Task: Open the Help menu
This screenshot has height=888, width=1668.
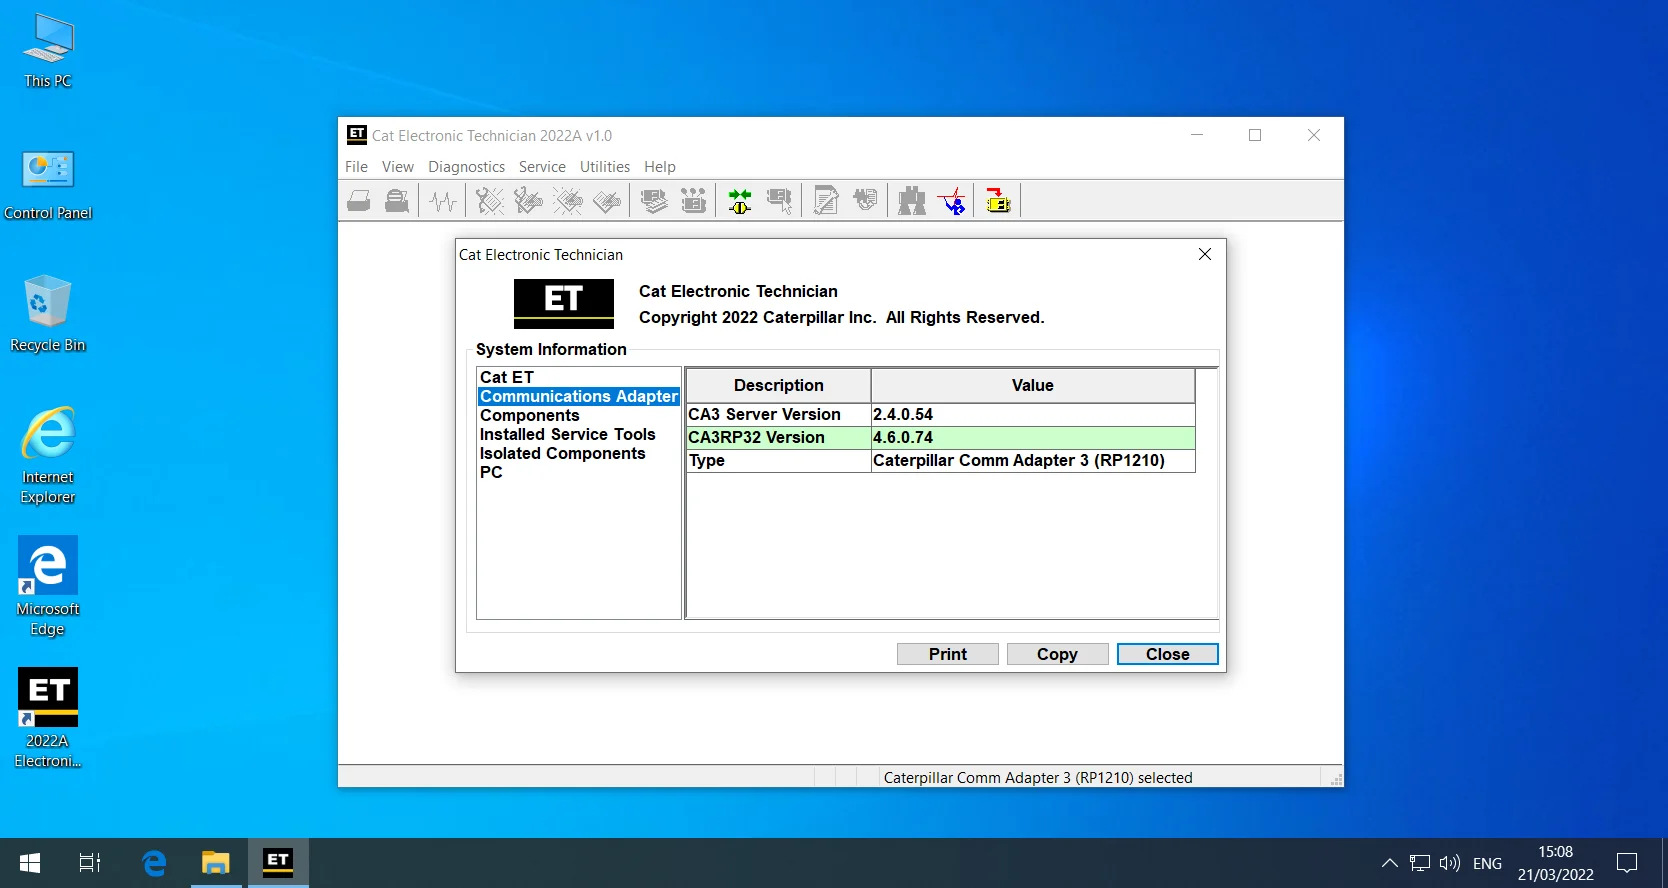Action: [660, 167]
